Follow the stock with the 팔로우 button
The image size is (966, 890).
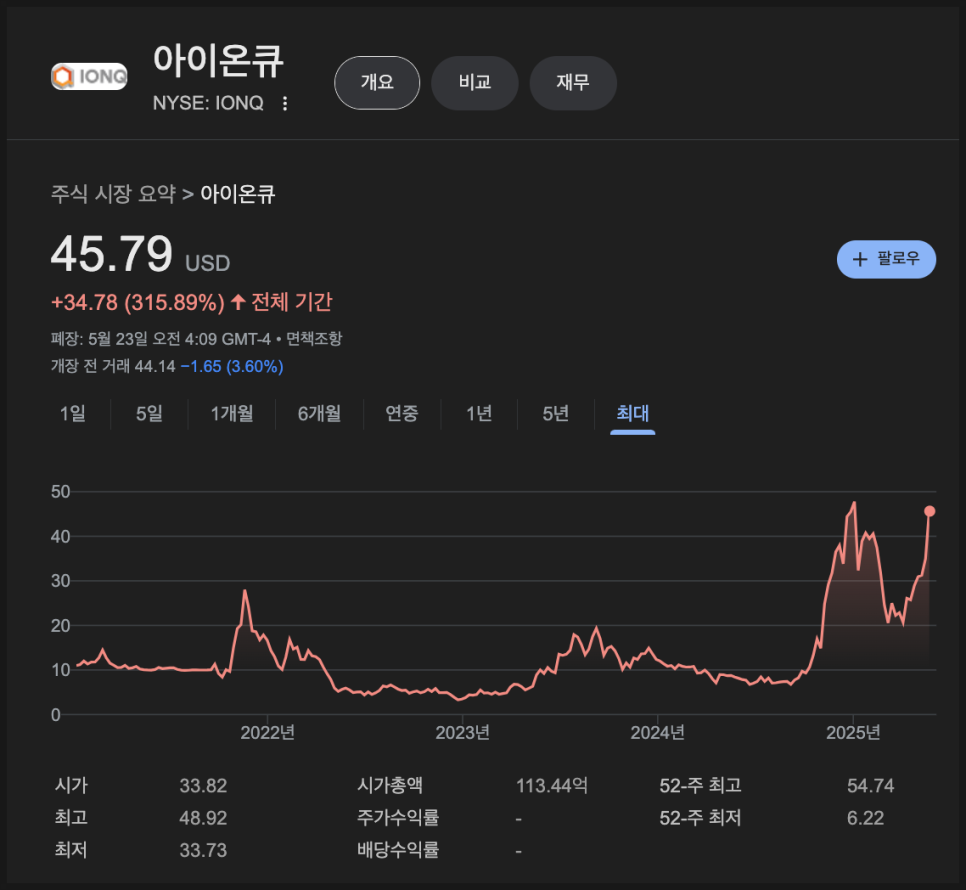point(886,259)
